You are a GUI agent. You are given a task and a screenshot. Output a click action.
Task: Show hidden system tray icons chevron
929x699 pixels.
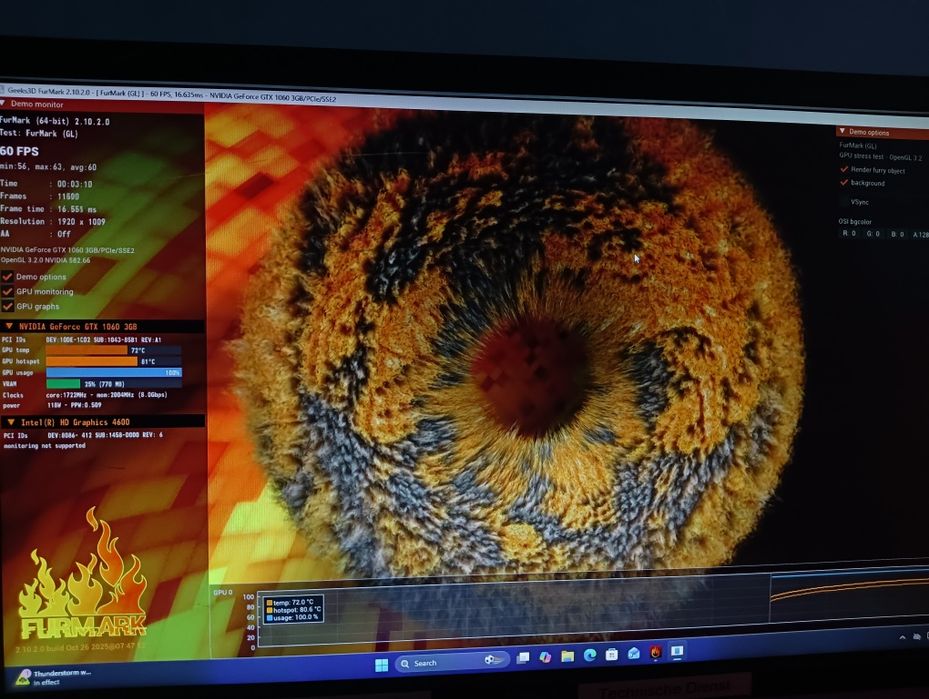(902, 637)
